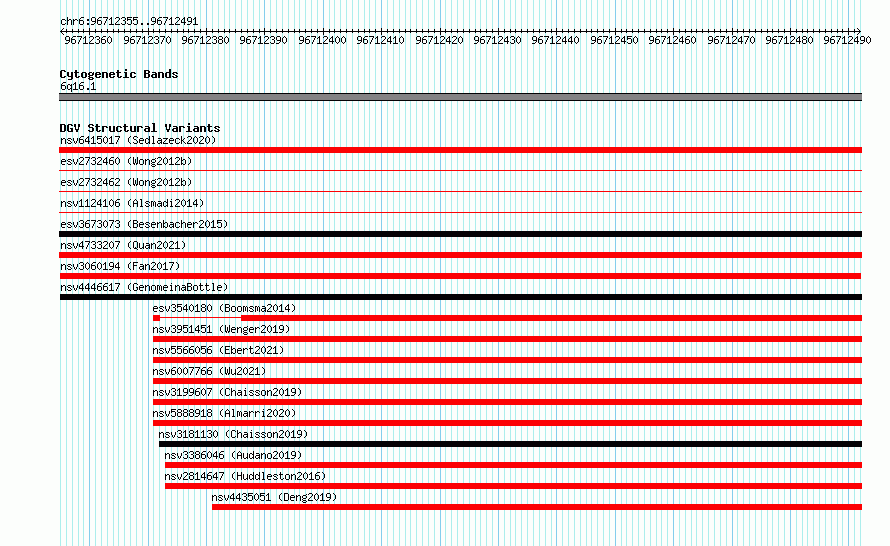Click ruler position 96712440
Viewport: 890px width, 546px height.
click(555, 40)
